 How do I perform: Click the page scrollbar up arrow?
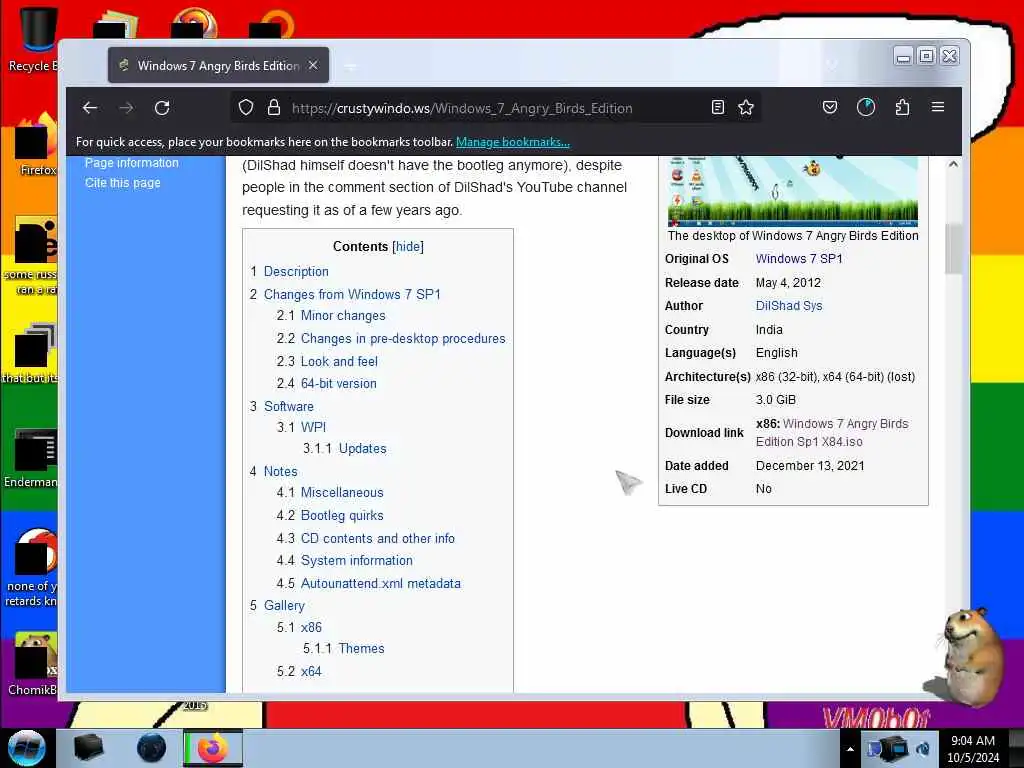click(x=953, y=164)
